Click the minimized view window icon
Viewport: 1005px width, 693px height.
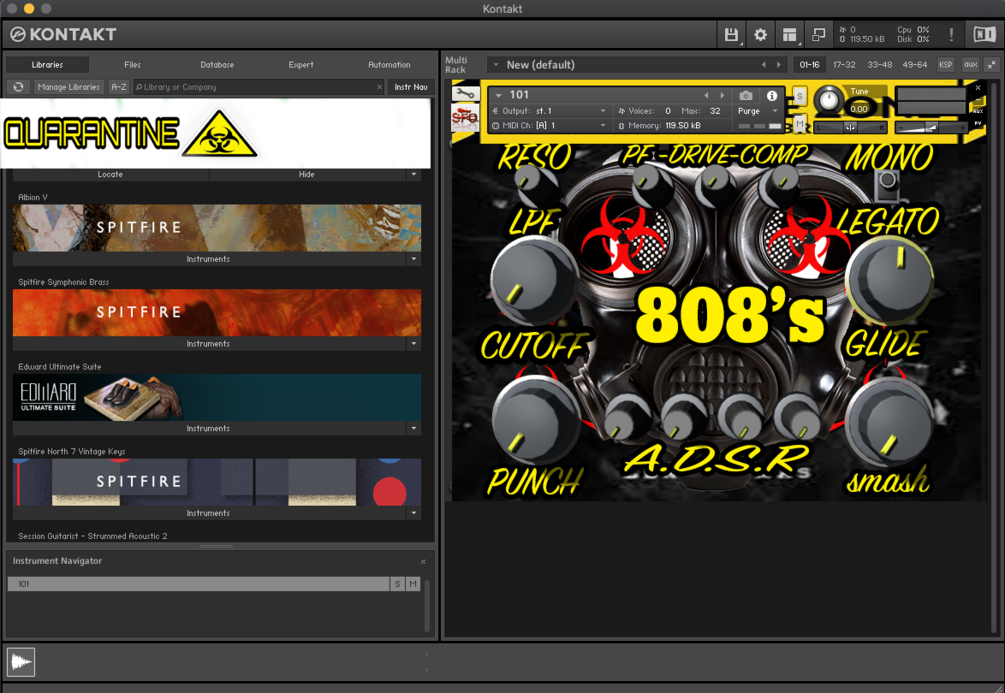point(818,35)
